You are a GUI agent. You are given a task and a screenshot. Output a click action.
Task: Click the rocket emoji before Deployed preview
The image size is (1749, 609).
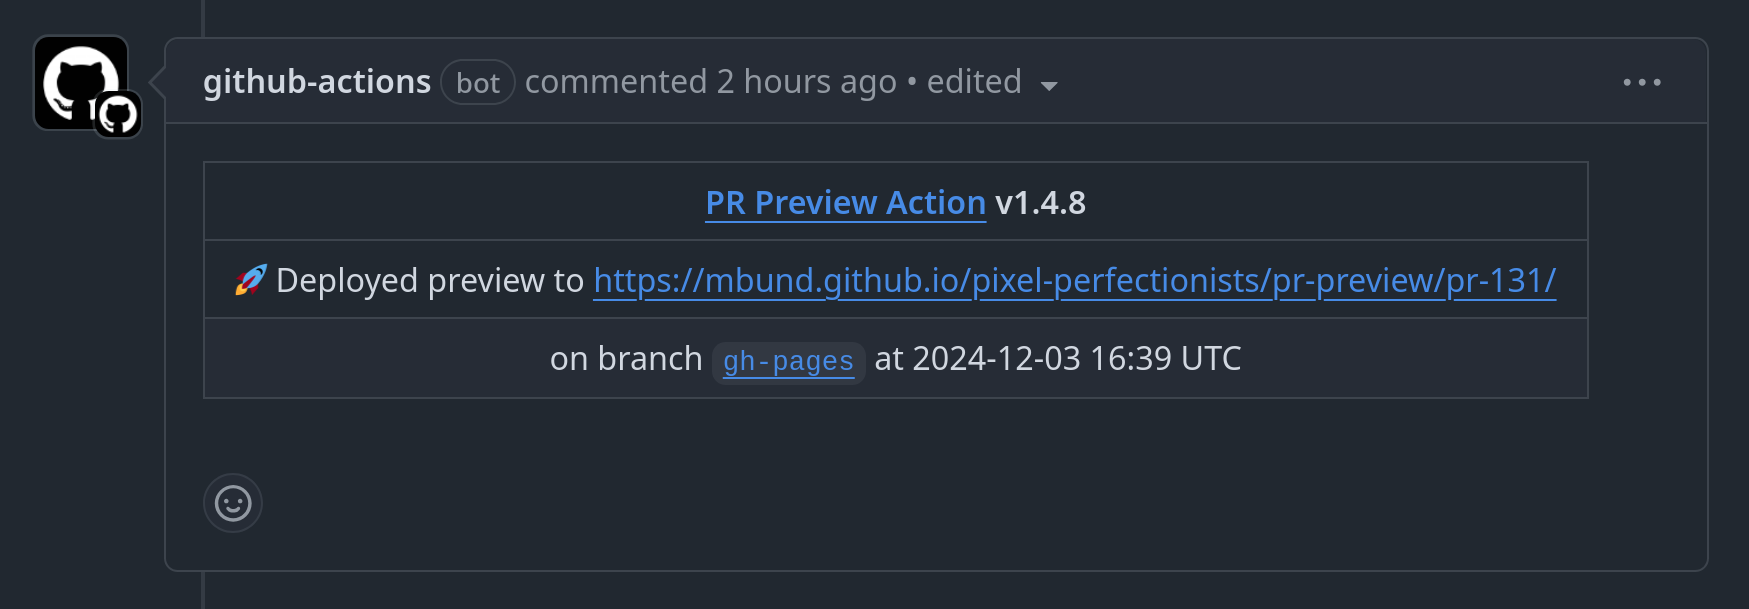251,281
